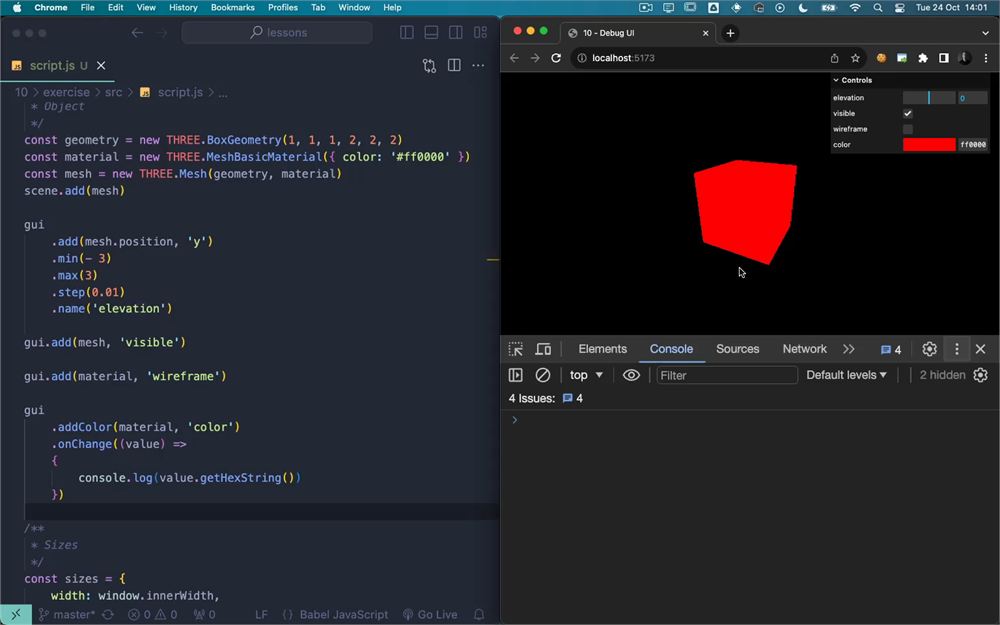This screenshot has width=1000, height=625.
Task: Click the Spotlight search icon in menu bar
Action: [x=878, y=8]
